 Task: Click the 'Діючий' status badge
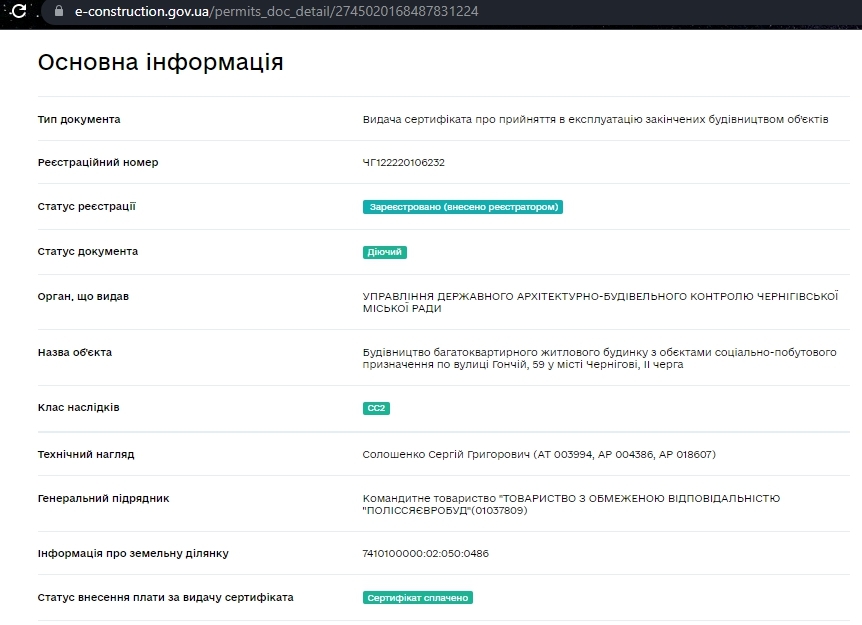(x=385, y=252)
